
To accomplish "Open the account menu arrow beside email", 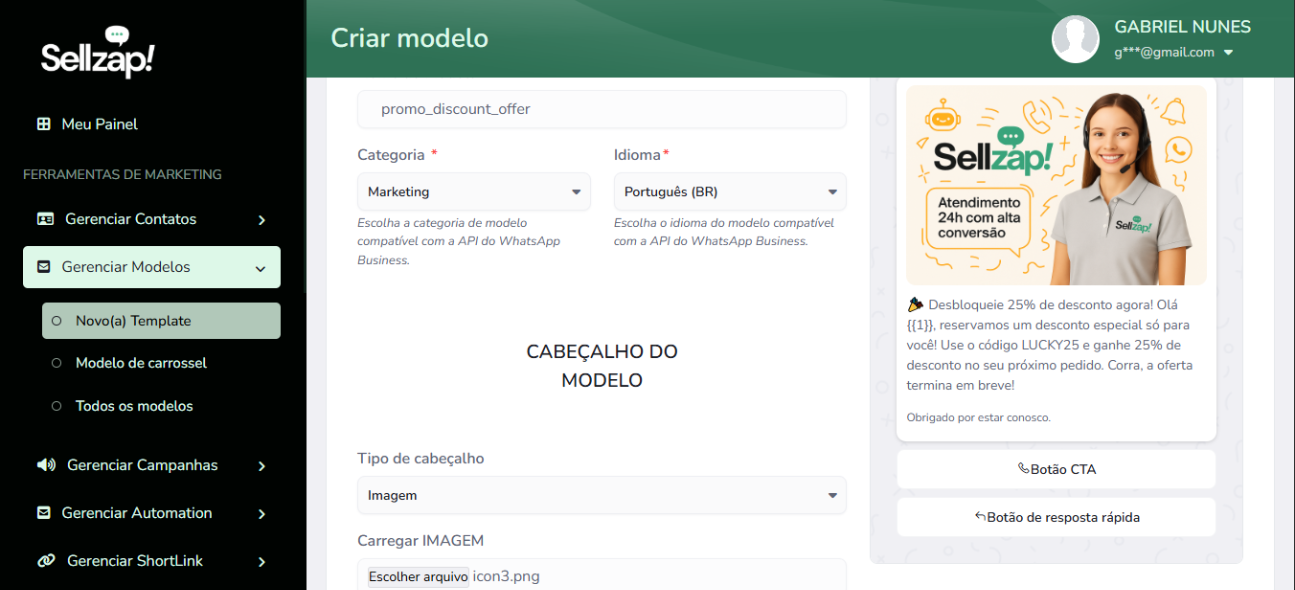I will 1229,53.
